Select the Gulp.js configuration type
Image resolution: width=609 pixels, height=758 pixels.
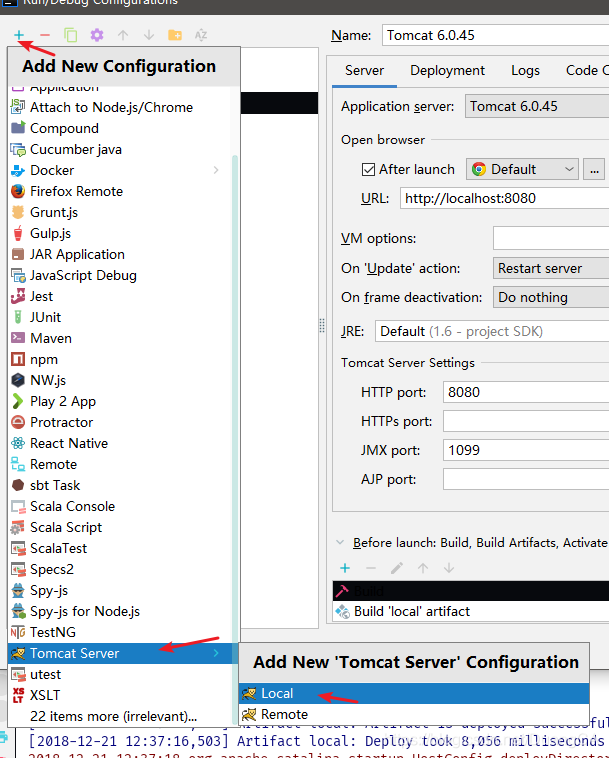(x=120, y=233)
